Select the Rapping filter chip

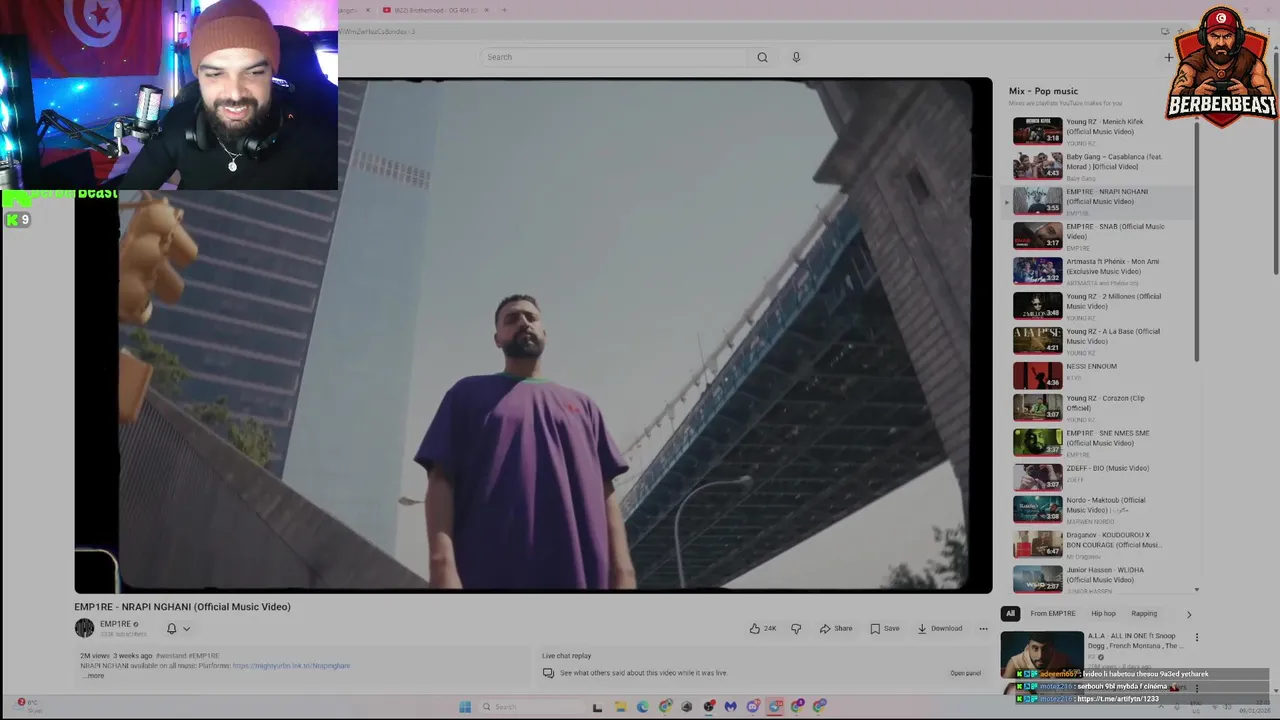(1144, 613)
